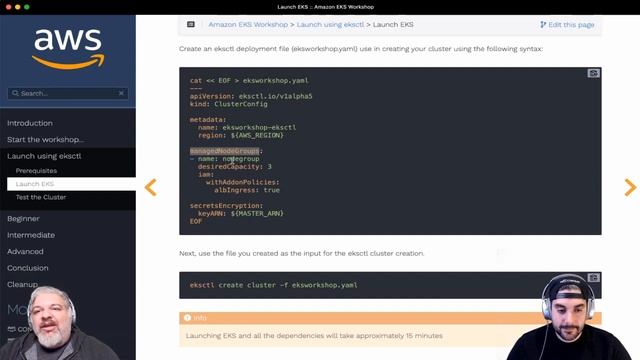The height and width of the screenshot is (360, 640).
Task: Click 'apiVersion: eksctl.io/v1alpha5' line
Action: (x=251, y=96)
